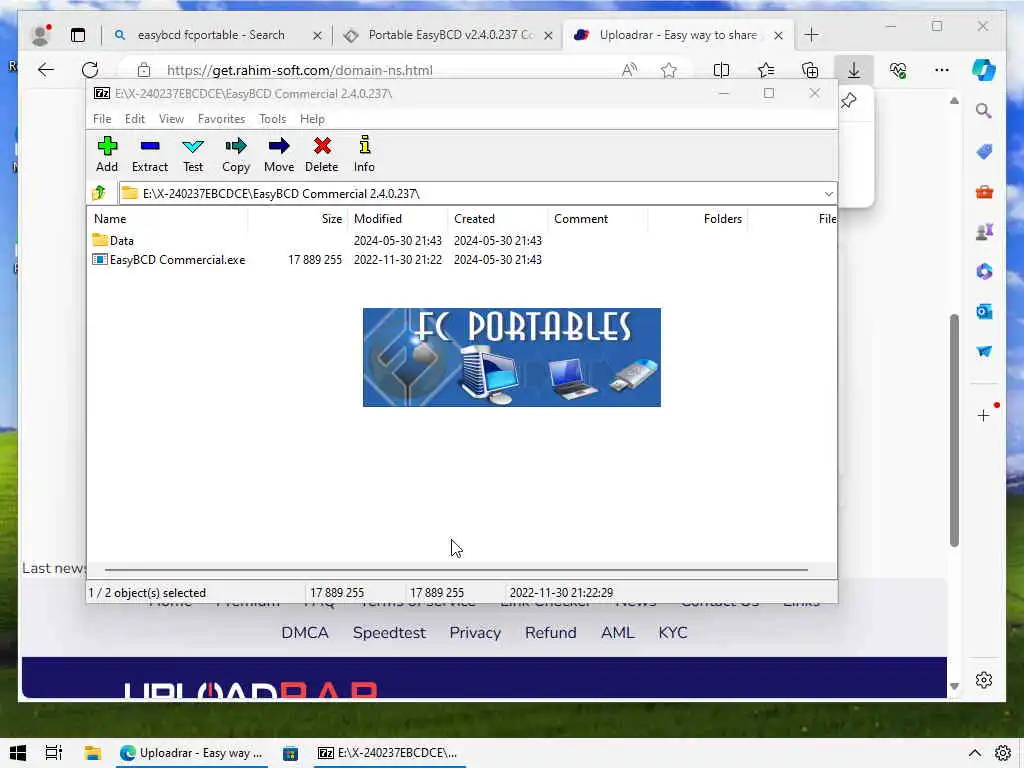Sort files by Modified column

[x=397, y=219]
